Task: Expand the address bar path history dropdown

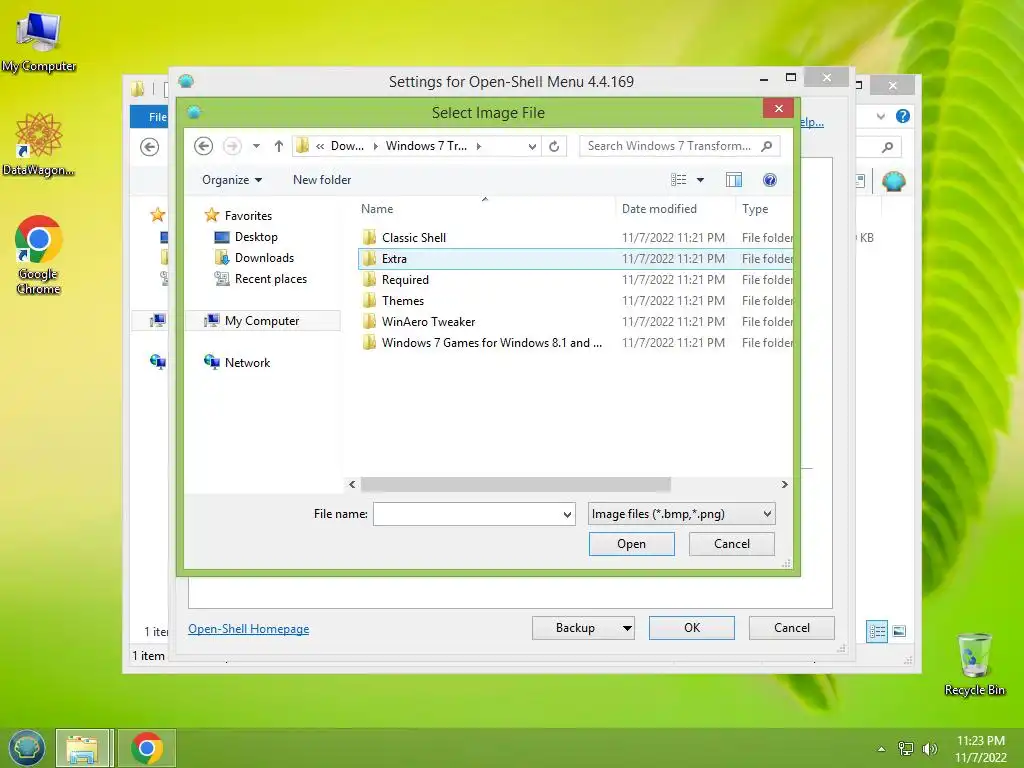Action: [532, 146]
